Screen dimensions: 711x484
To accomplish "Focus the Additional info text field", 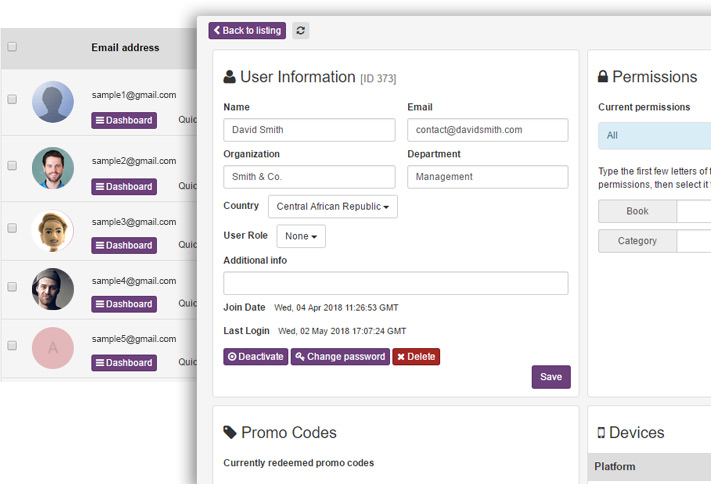I will click(x=395, y=283).
